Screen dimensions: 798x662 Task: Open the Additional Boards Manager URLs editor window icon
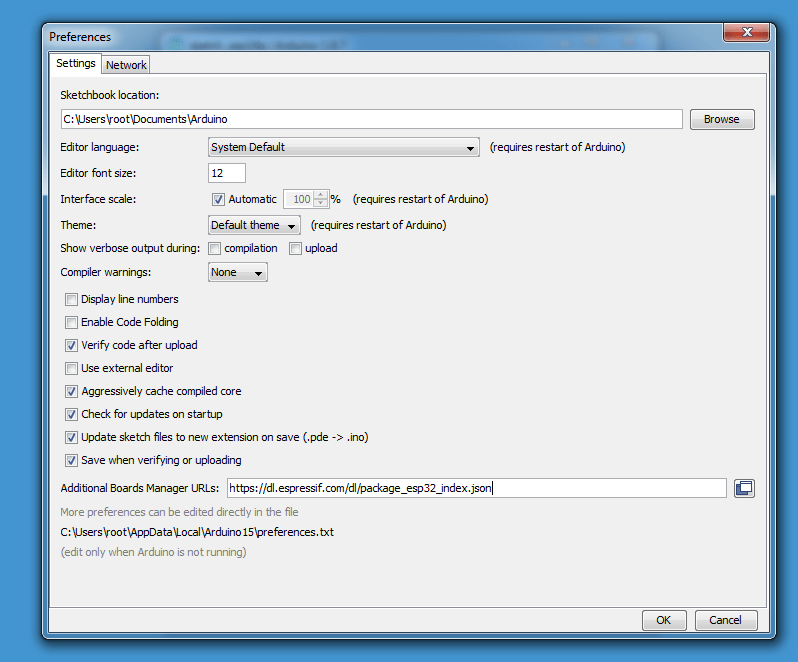tap(744, 488)
